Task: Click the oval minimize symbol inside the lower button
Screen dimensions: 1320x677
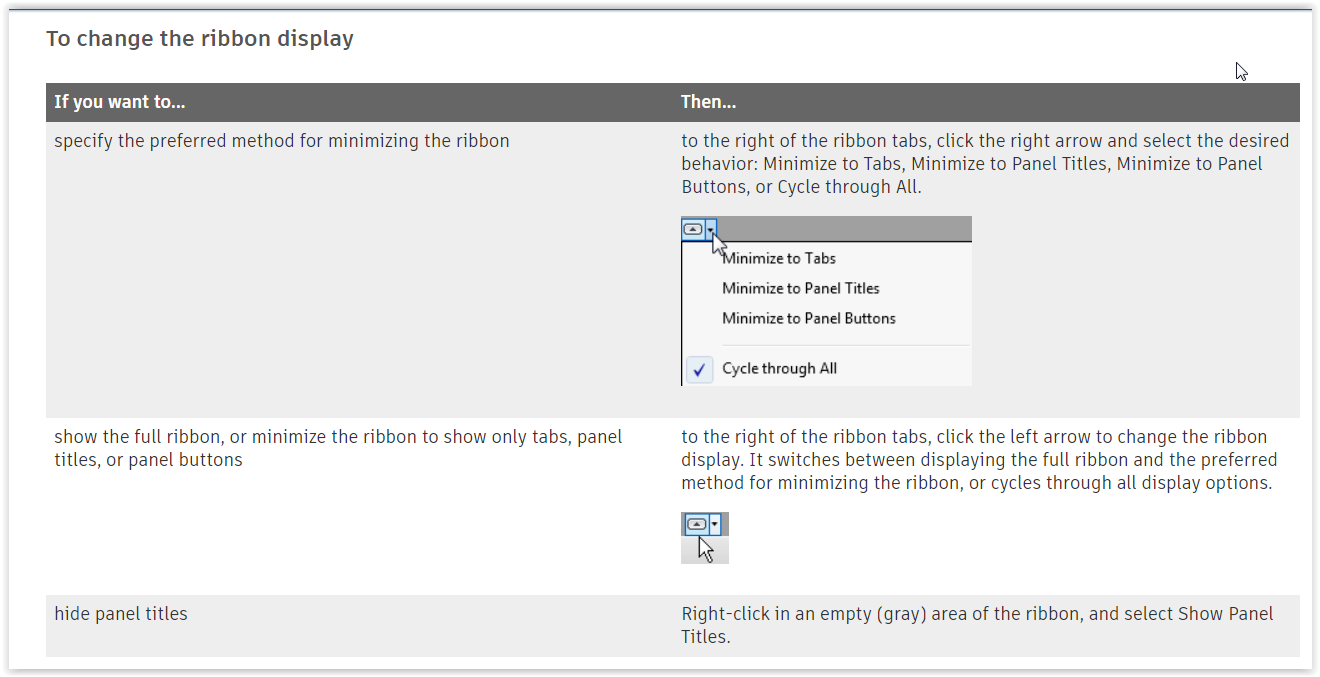Action: pos(696,523)
